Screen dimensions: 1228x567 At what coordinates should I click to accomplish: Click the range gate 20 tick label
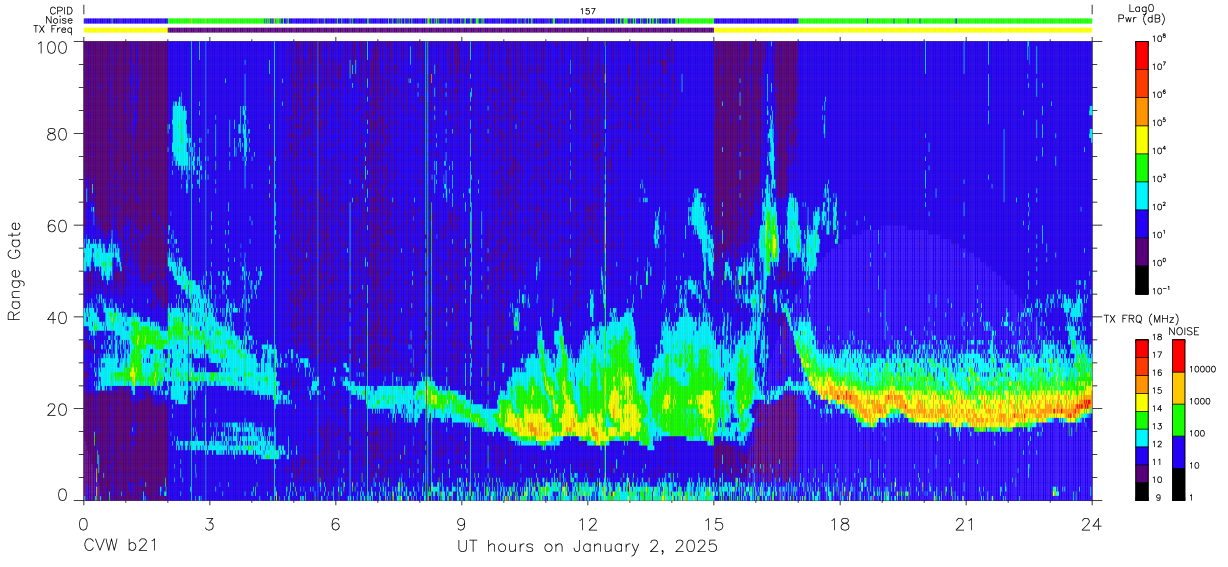tap(58, 408)
